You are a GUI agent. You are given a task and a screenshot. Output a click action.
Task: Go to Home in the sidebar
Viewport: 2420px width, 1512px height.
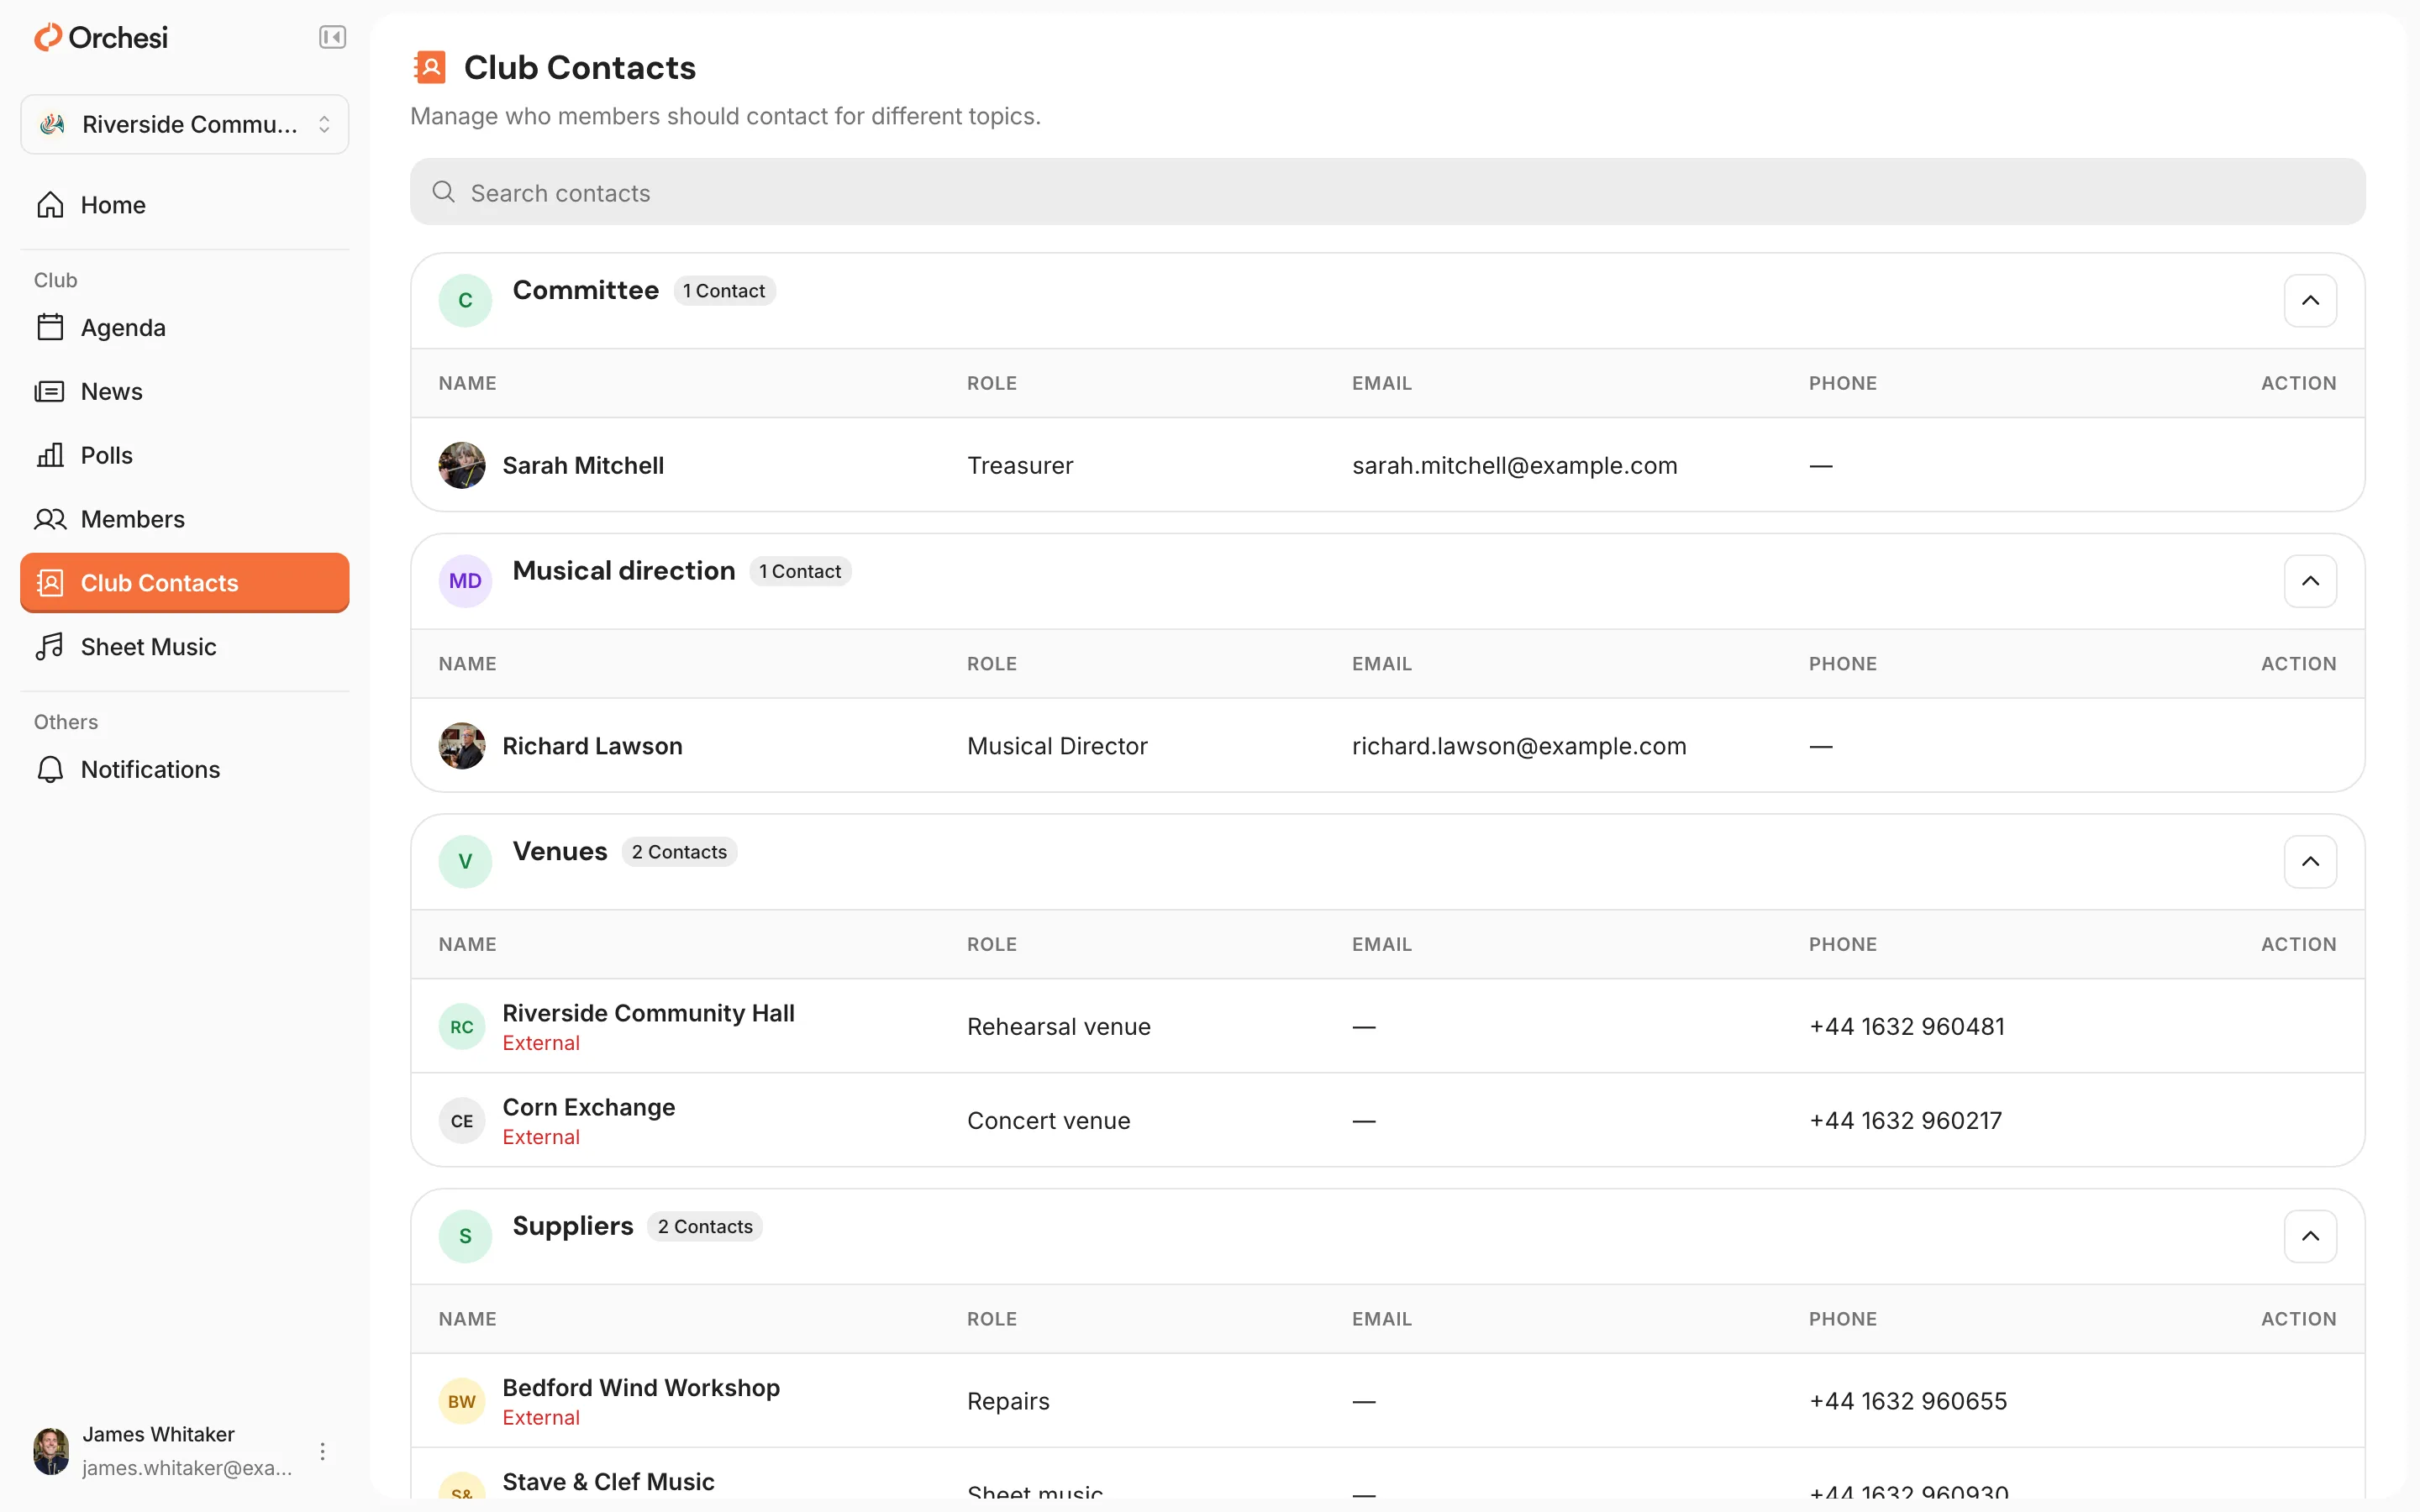(x=185, y=205)
